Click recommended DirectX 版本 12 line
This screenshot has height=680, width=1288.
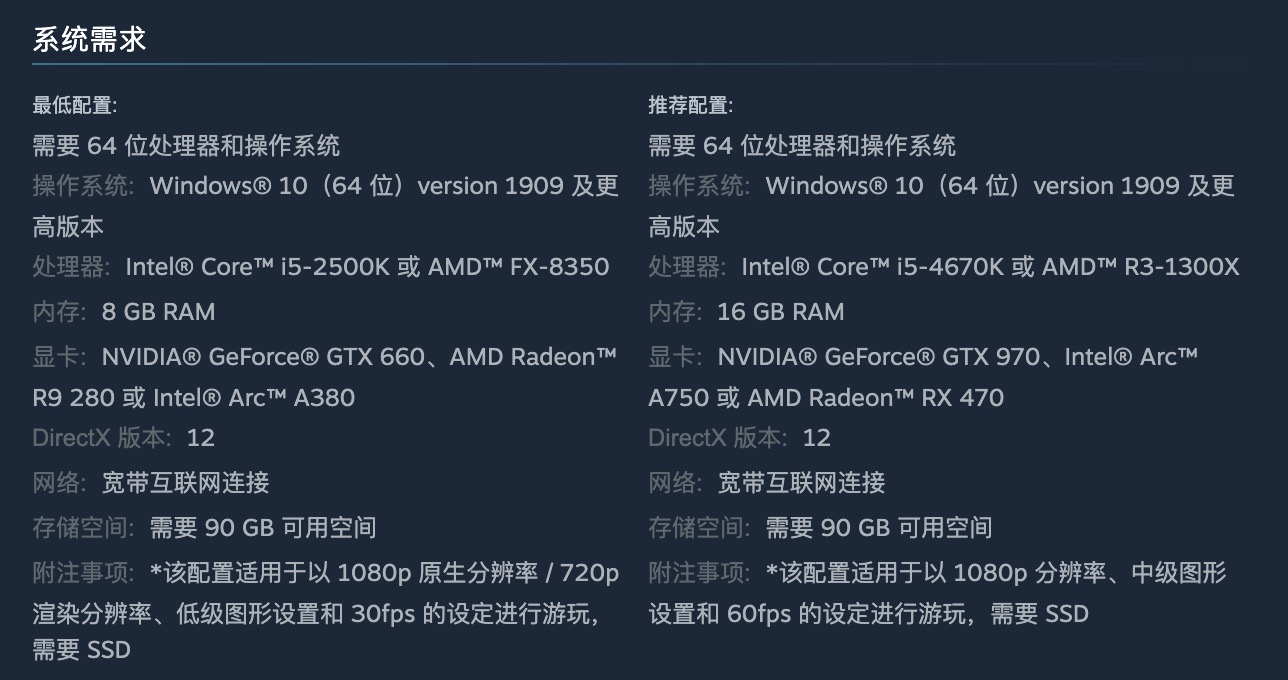pyautogui.click(x=740, y=438)
